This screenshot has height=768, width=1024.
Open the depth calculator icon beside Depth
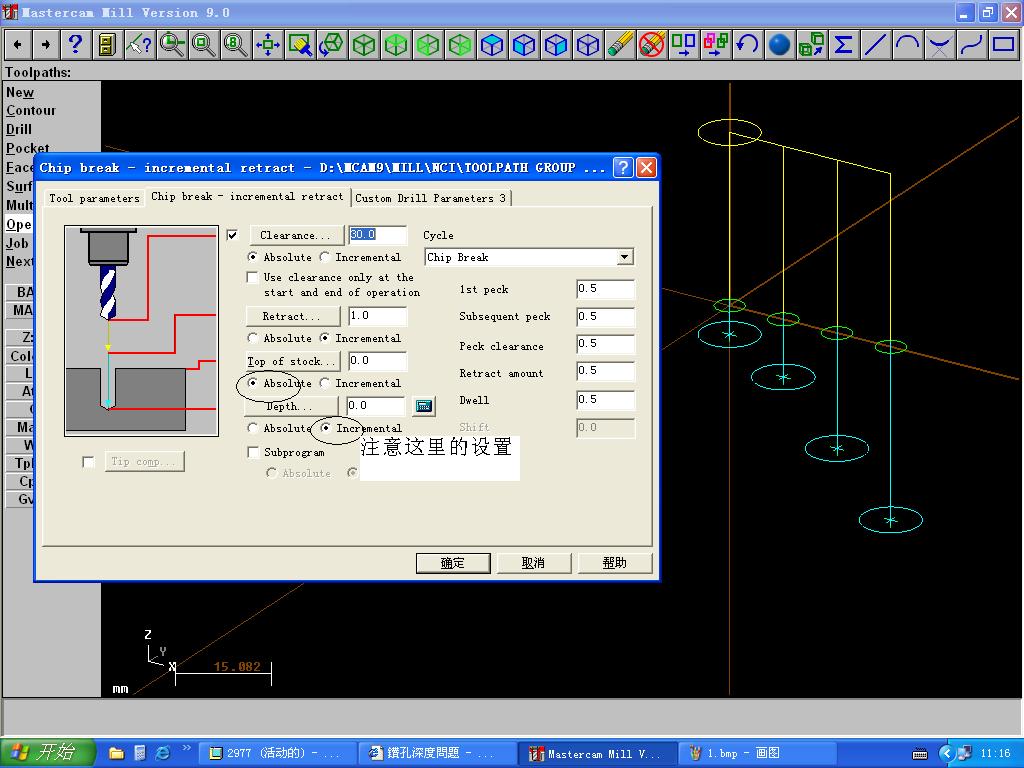click(x=424, y=406)
